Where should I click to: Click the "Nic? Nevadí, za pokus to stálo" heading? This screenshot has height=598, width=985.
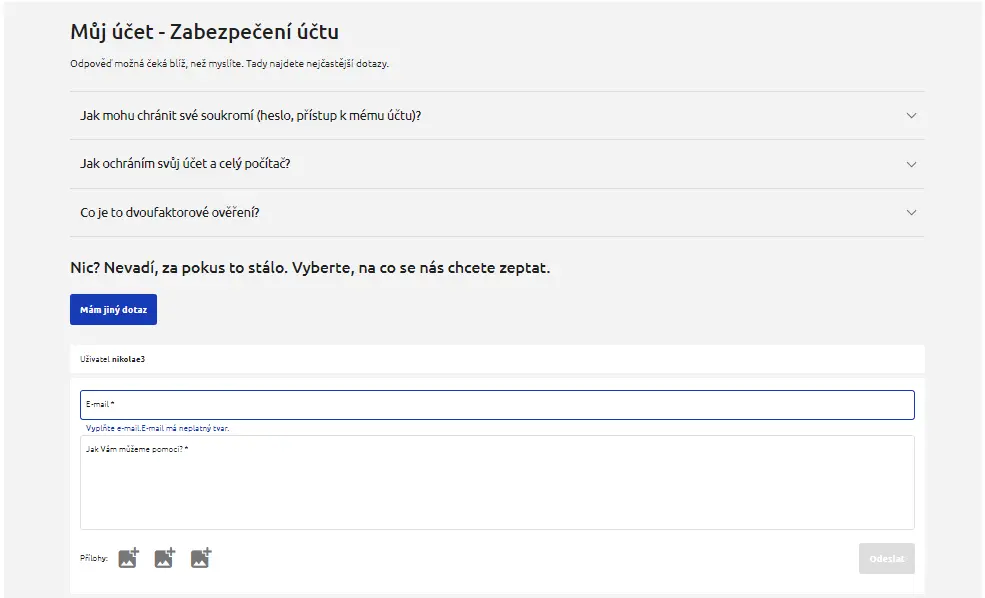pos(310,268)
